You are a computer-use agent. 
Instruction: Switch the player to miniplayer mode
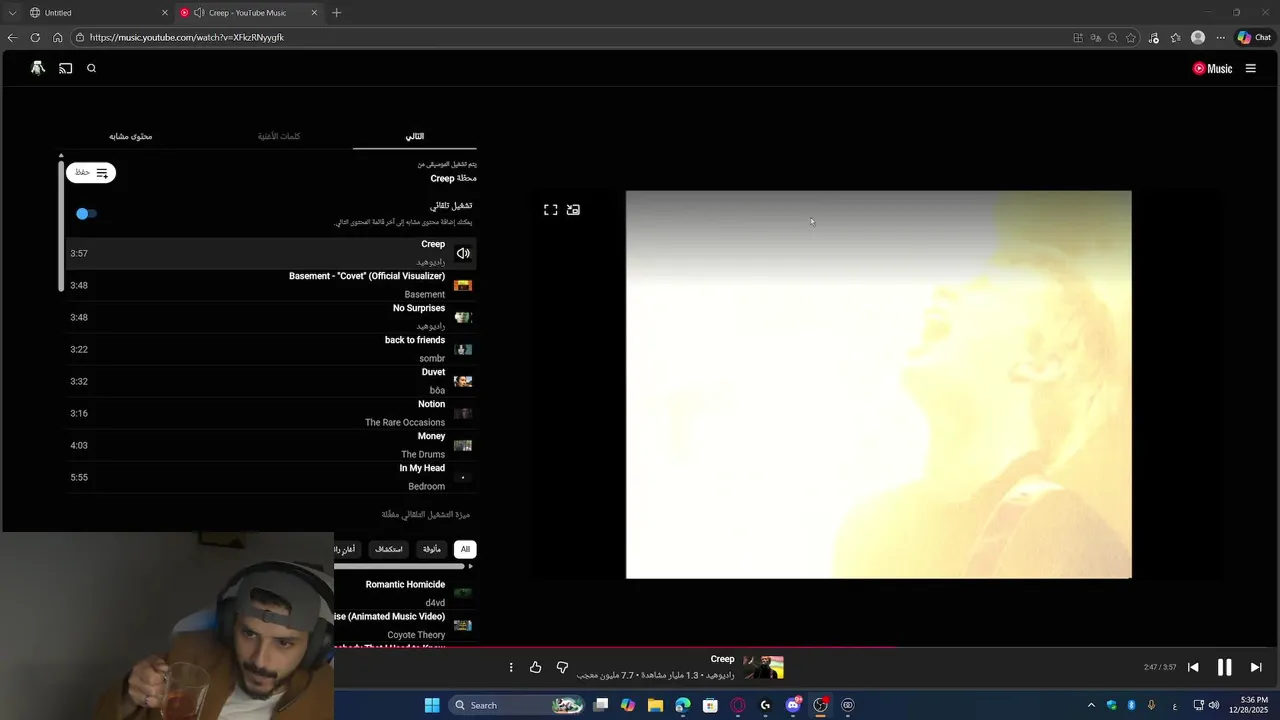[573, 210]
